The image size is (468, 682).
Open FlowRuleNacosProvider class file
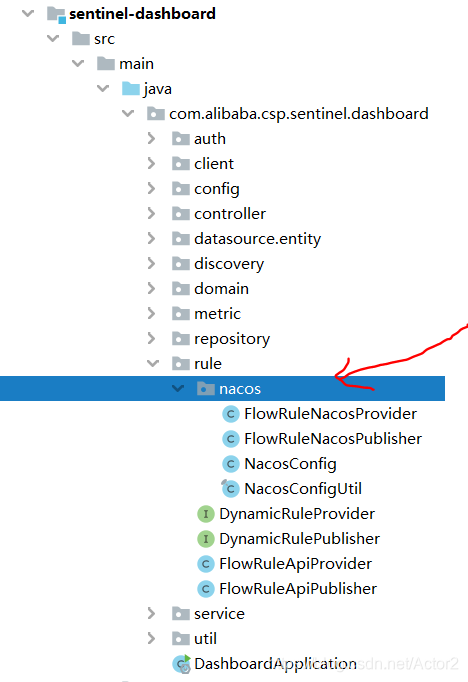click(x=331, y=414)
